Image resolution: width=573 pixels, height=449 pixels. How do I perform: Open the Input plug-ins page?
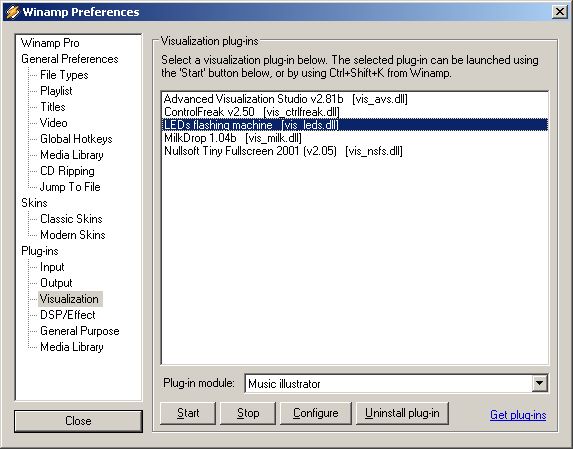(52, 267)
